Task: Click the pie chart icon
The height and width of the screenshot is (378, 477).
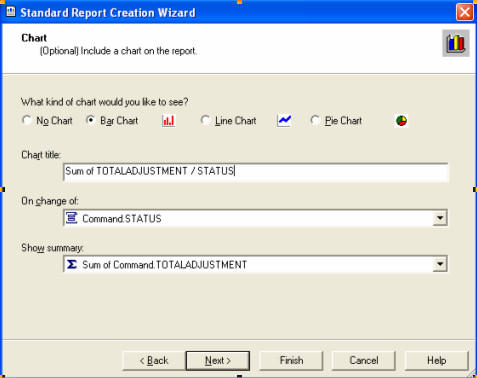Action: [401, 121]
